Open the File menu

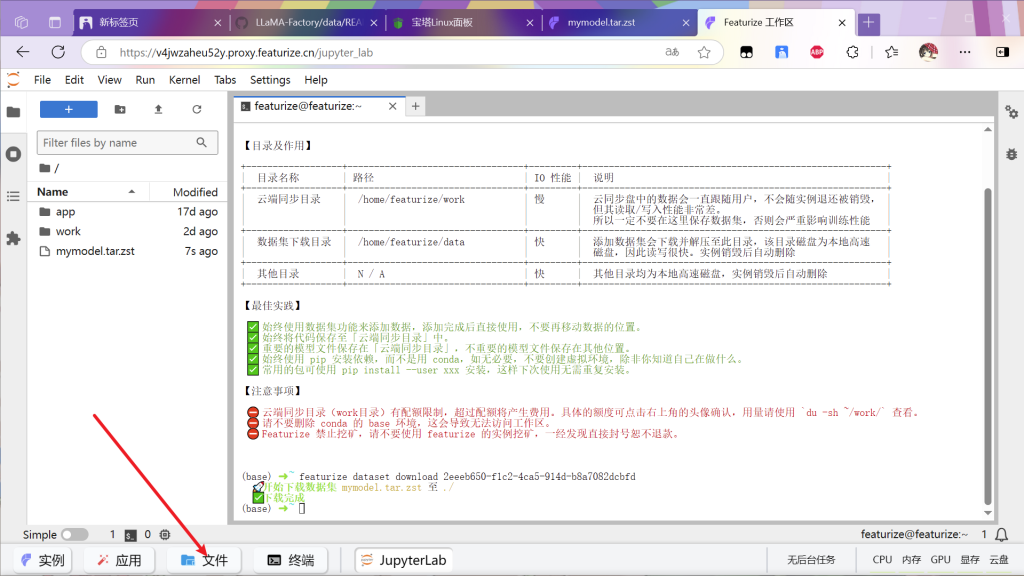click(42, 80)
